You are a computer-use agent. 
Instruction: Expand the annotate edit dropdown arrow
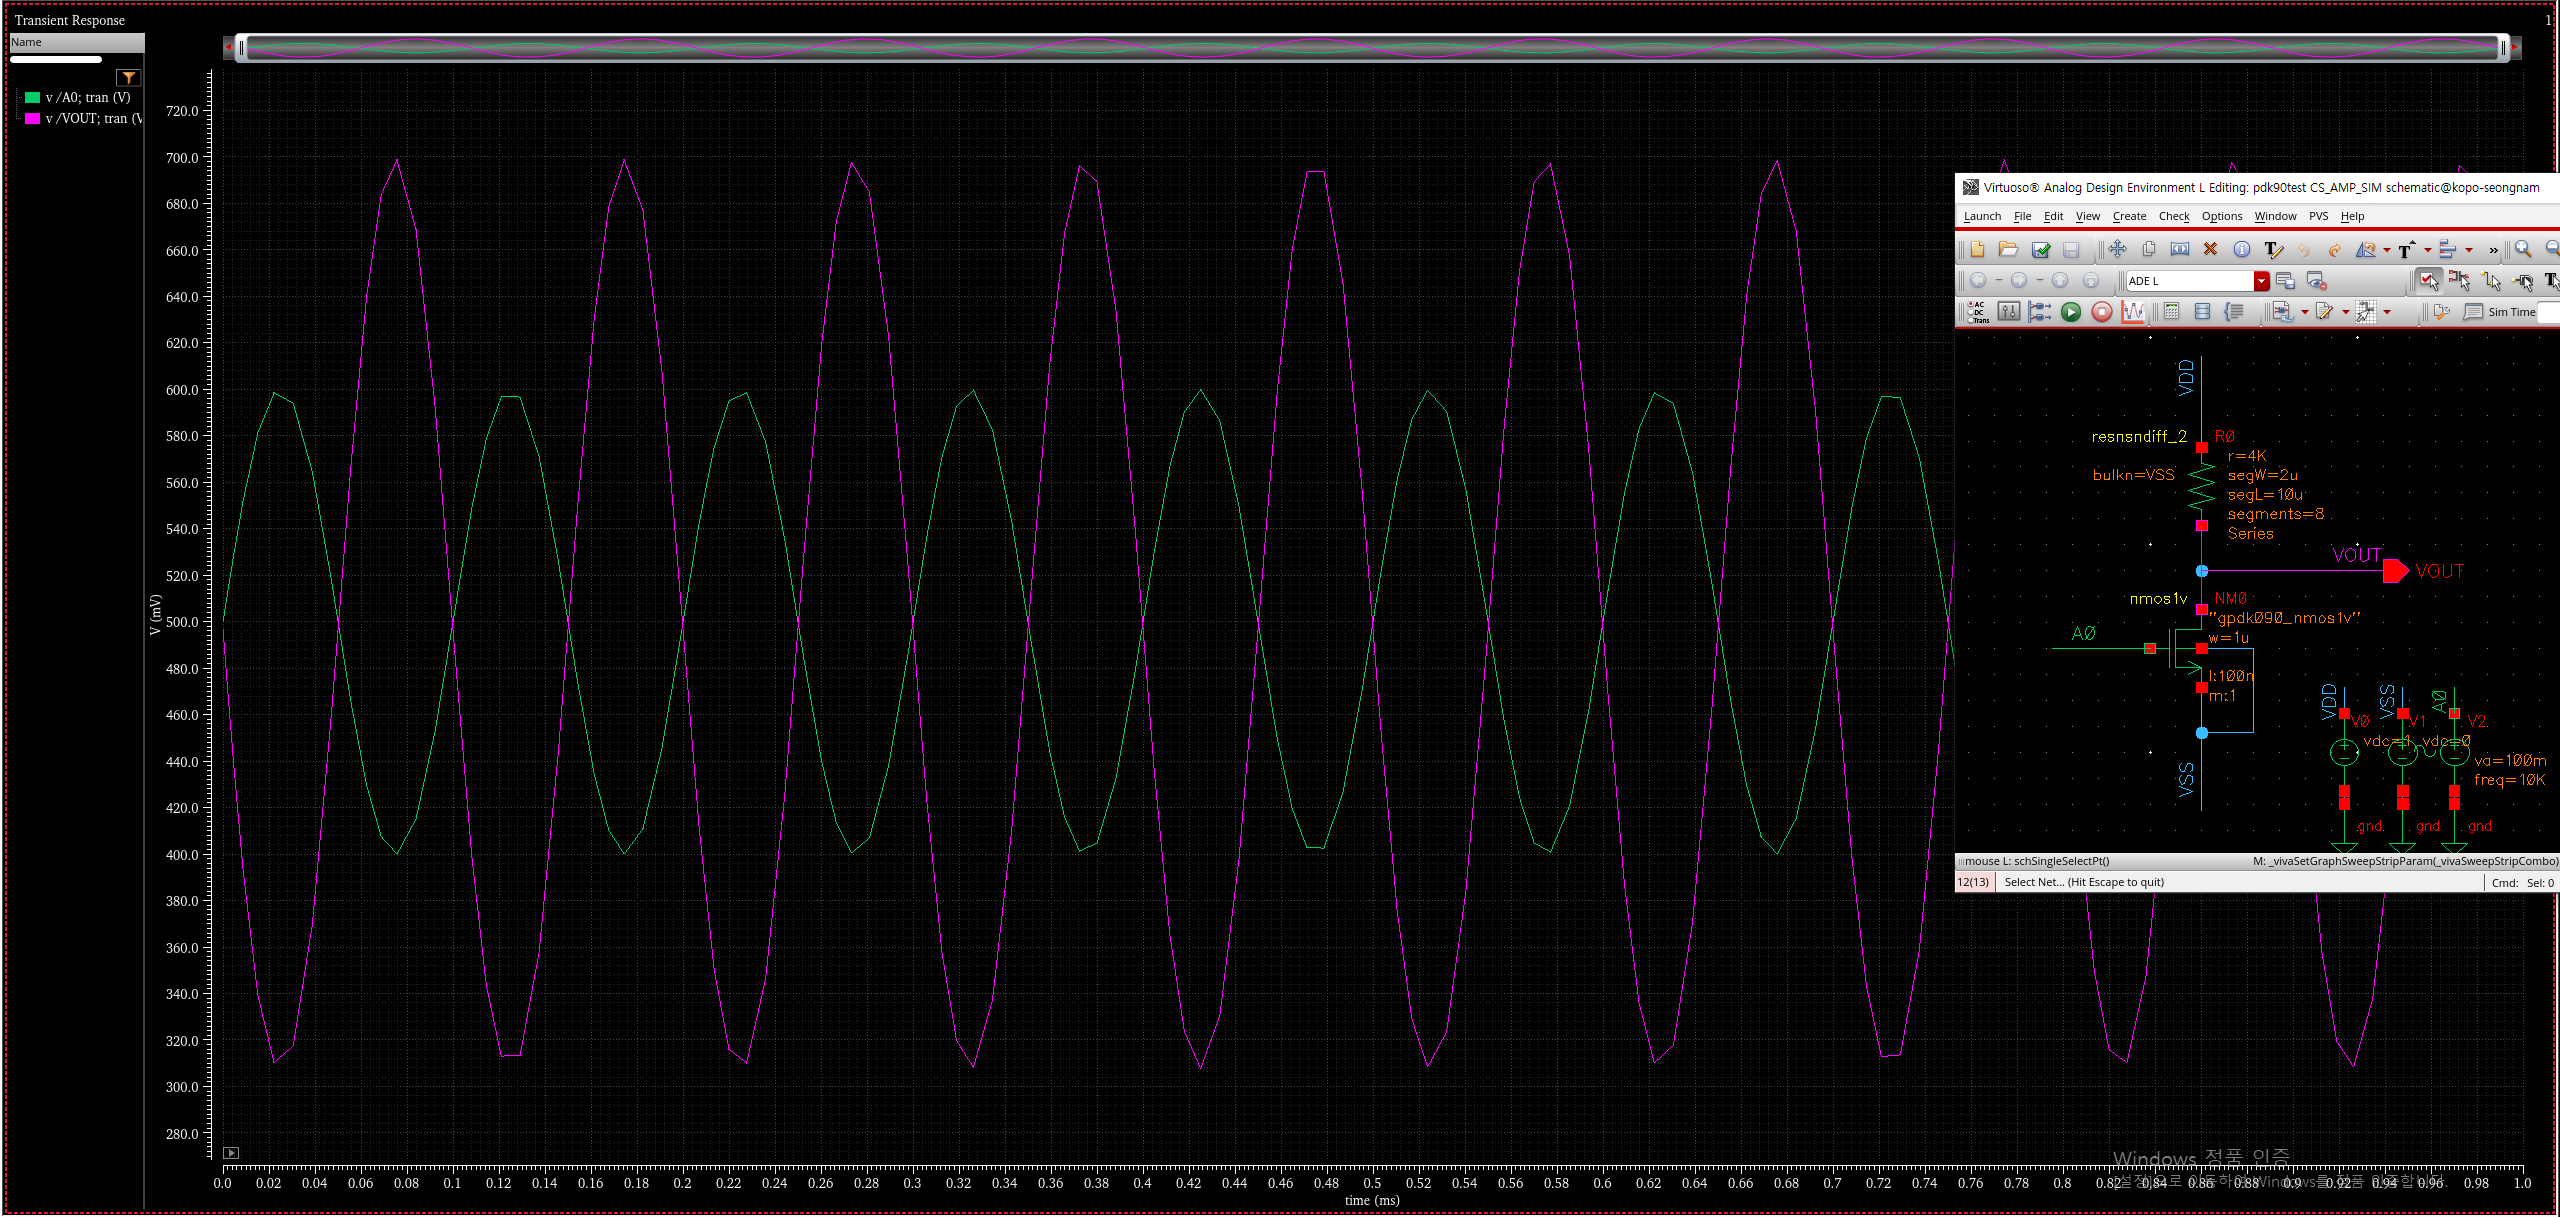(x=2346, y=312)
